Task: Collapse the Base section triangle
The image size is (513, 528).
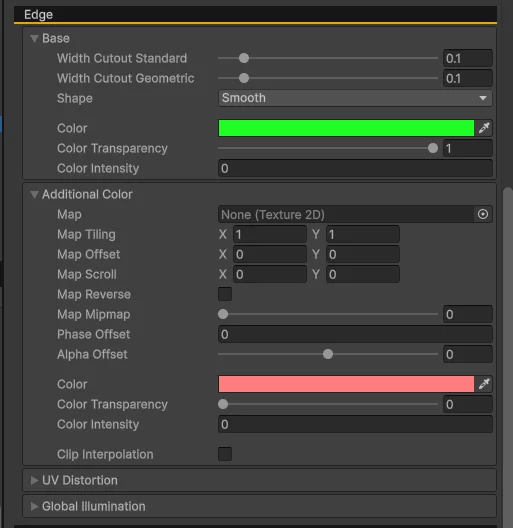Action: 34,38
